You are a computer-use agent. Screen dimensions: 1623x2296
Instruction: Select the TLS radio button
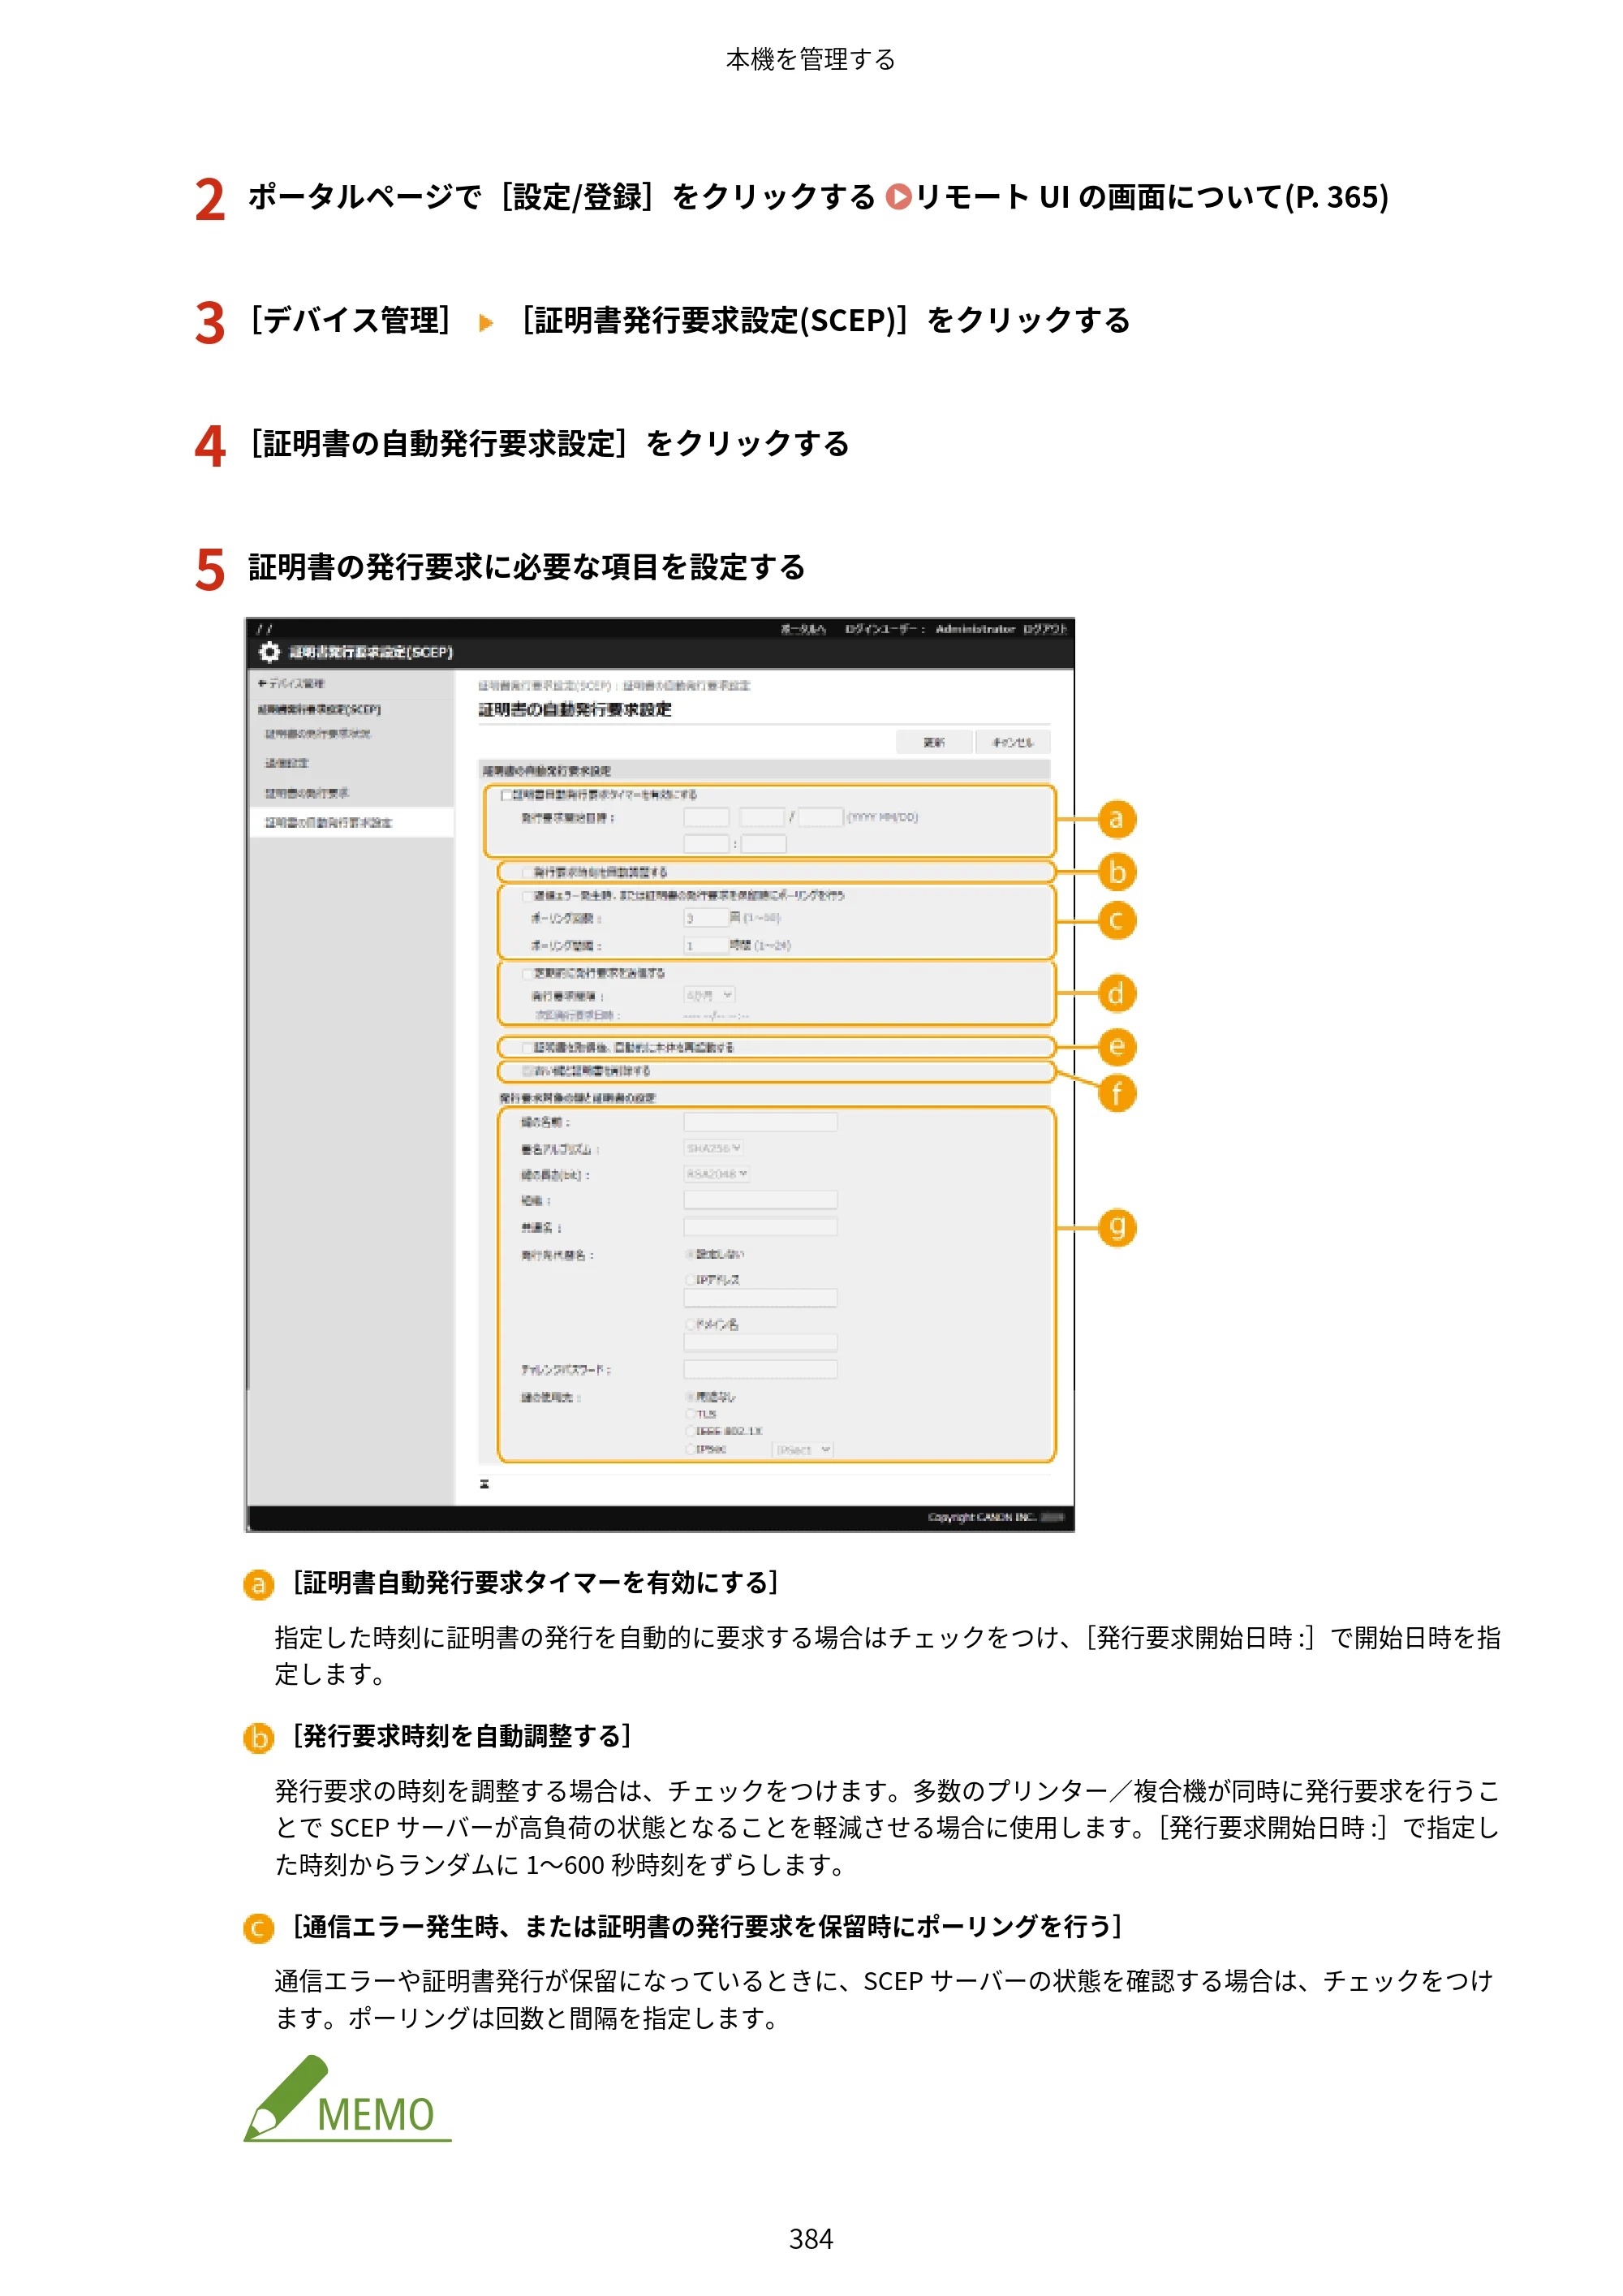690,1414
